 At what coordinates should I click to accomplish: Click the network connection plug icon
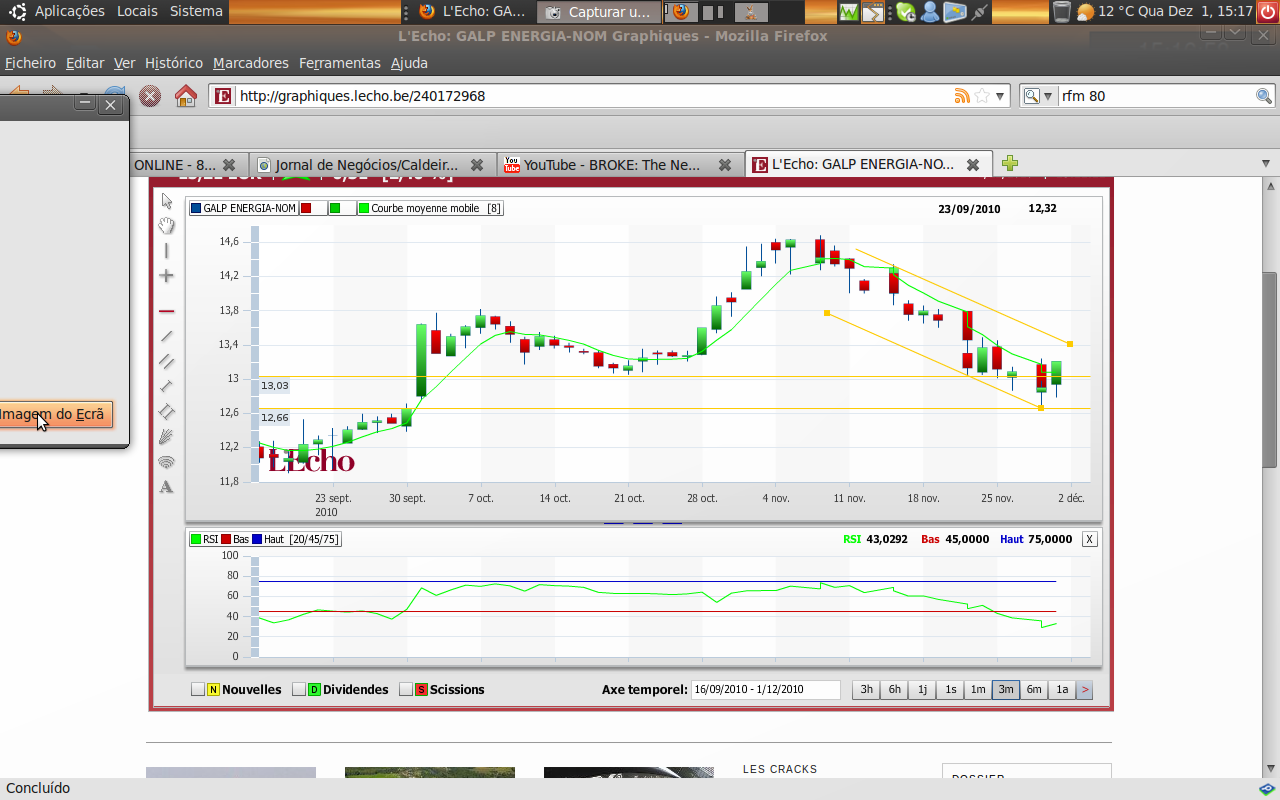pyautogui.click(x=979, y=12)
